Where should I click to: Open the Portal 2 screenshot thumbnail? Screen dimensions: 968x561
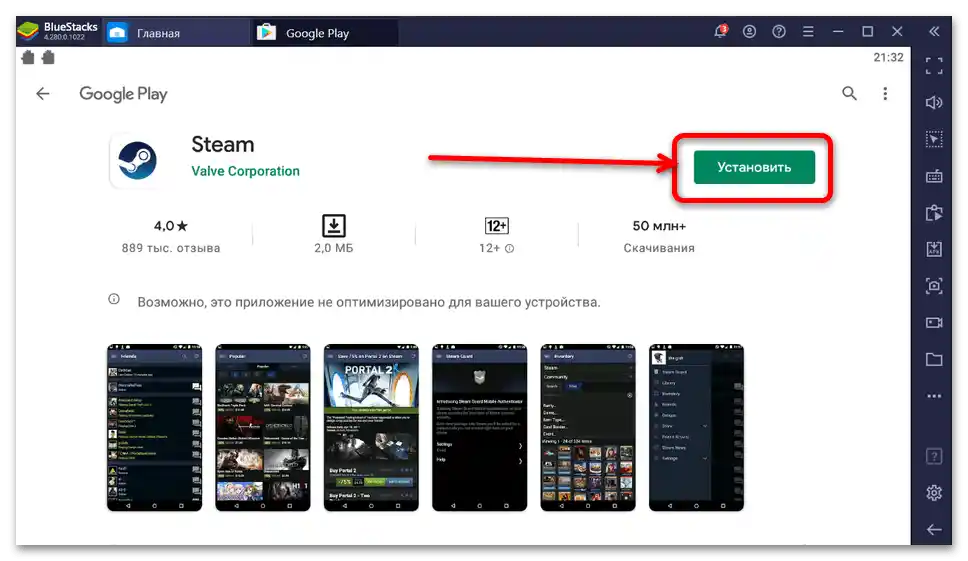pos(371,427)
